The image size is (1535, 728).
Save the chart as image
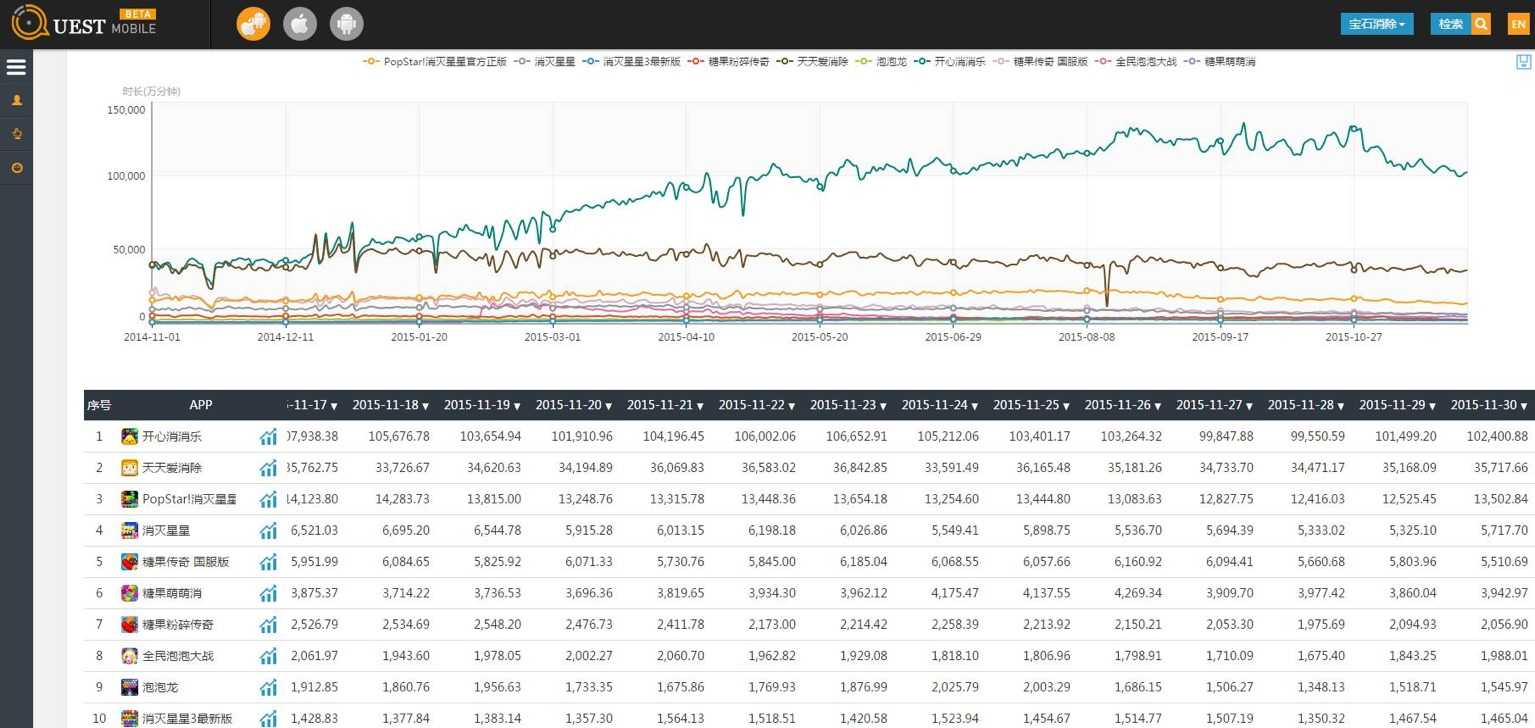pos(1523,62)
